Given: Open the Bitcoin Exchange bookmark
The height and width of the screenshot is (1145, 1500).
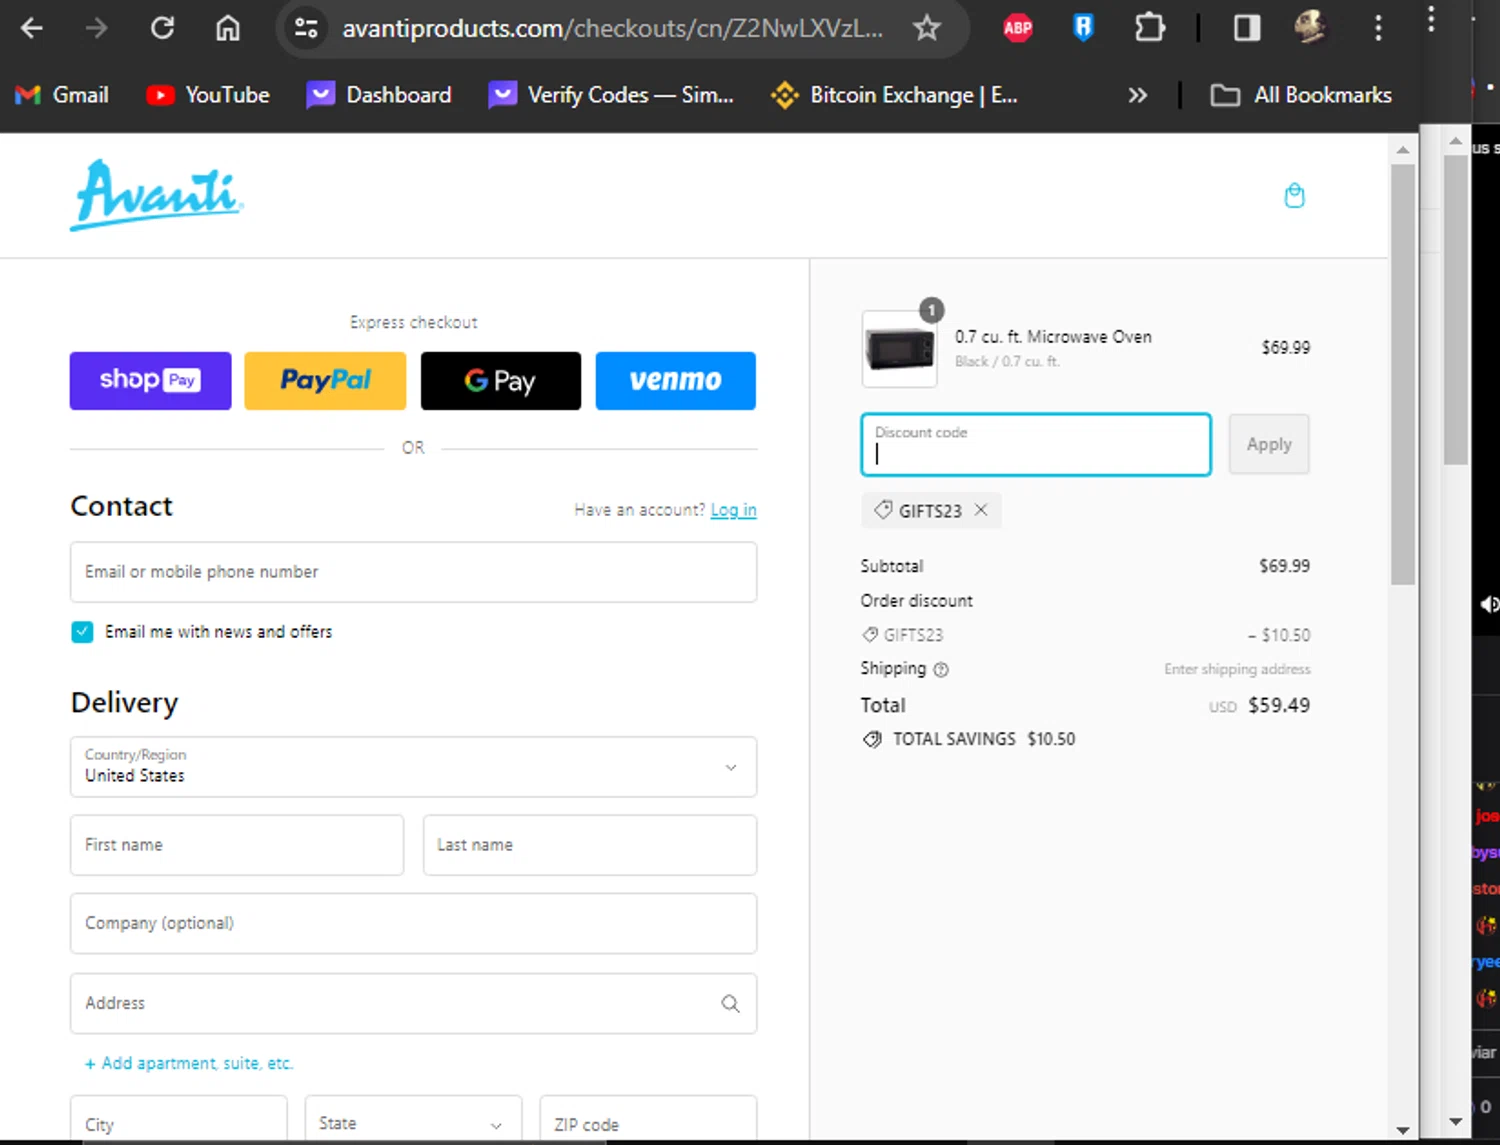Looking at the screenshot, I should [894, 95].
